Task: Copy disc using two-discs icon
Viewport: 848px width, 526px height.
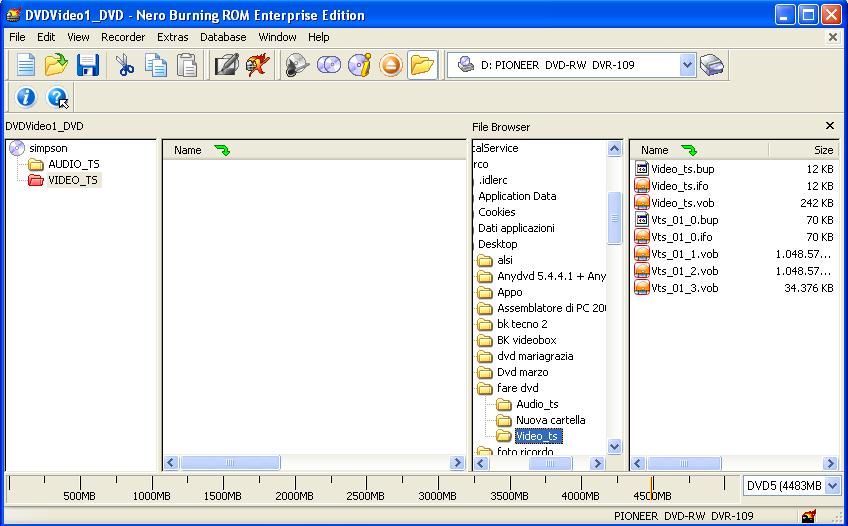Action: click(328, 65)
